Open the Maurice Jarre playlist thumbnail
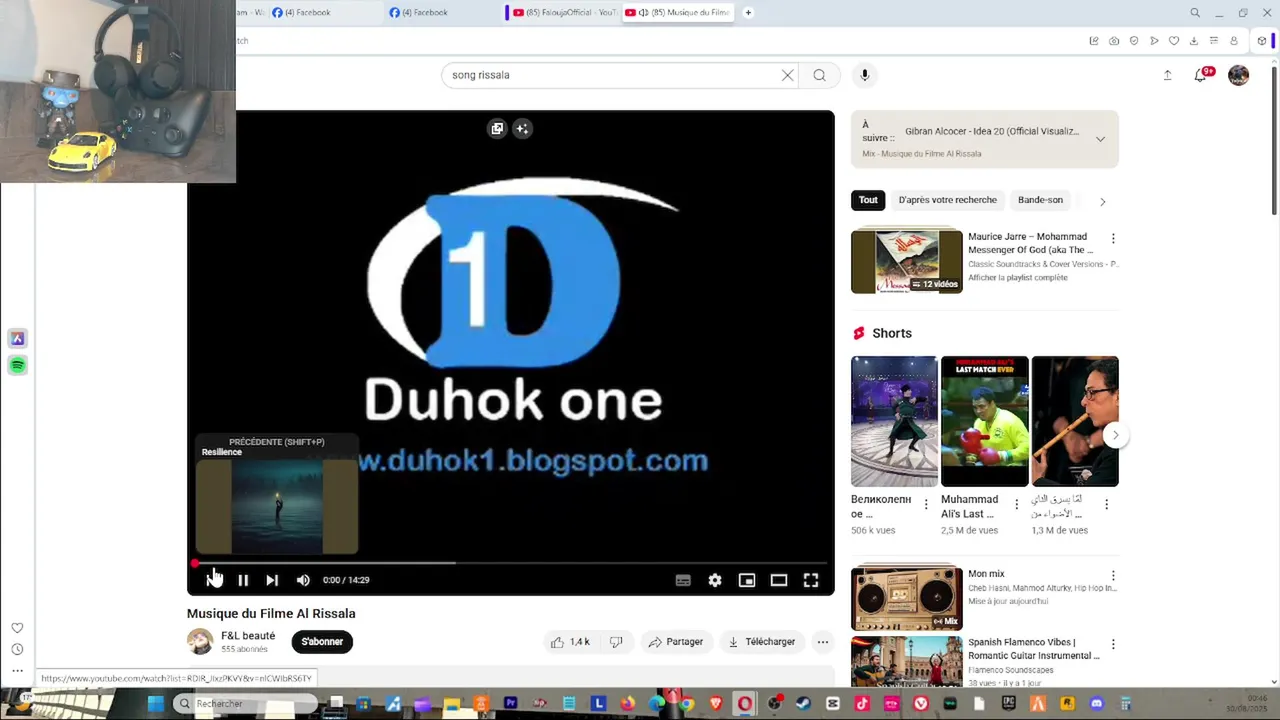 coord(907,262)
